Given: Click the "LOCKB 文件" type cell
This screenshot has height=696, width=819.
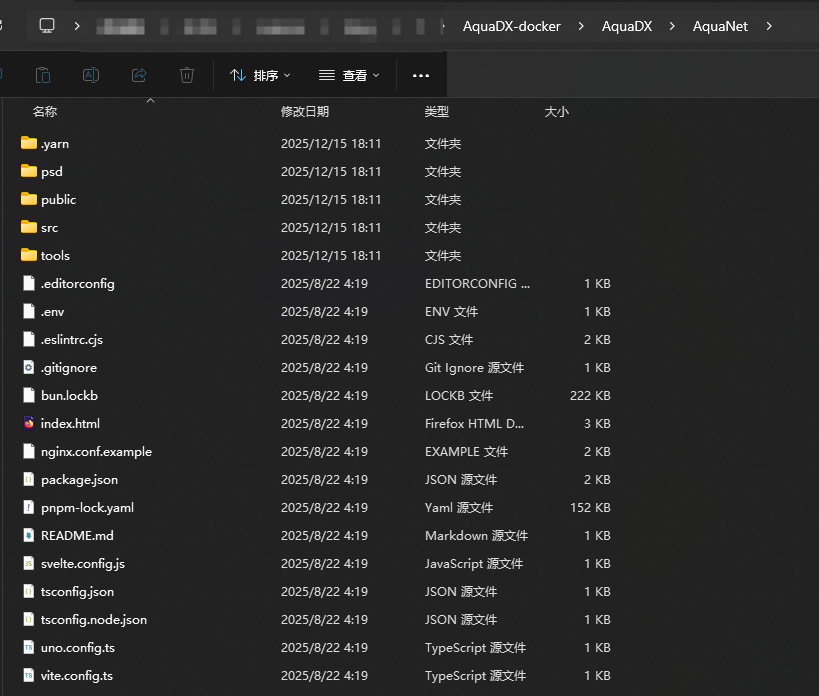Looking at the screenshot, I should point(459,396).
